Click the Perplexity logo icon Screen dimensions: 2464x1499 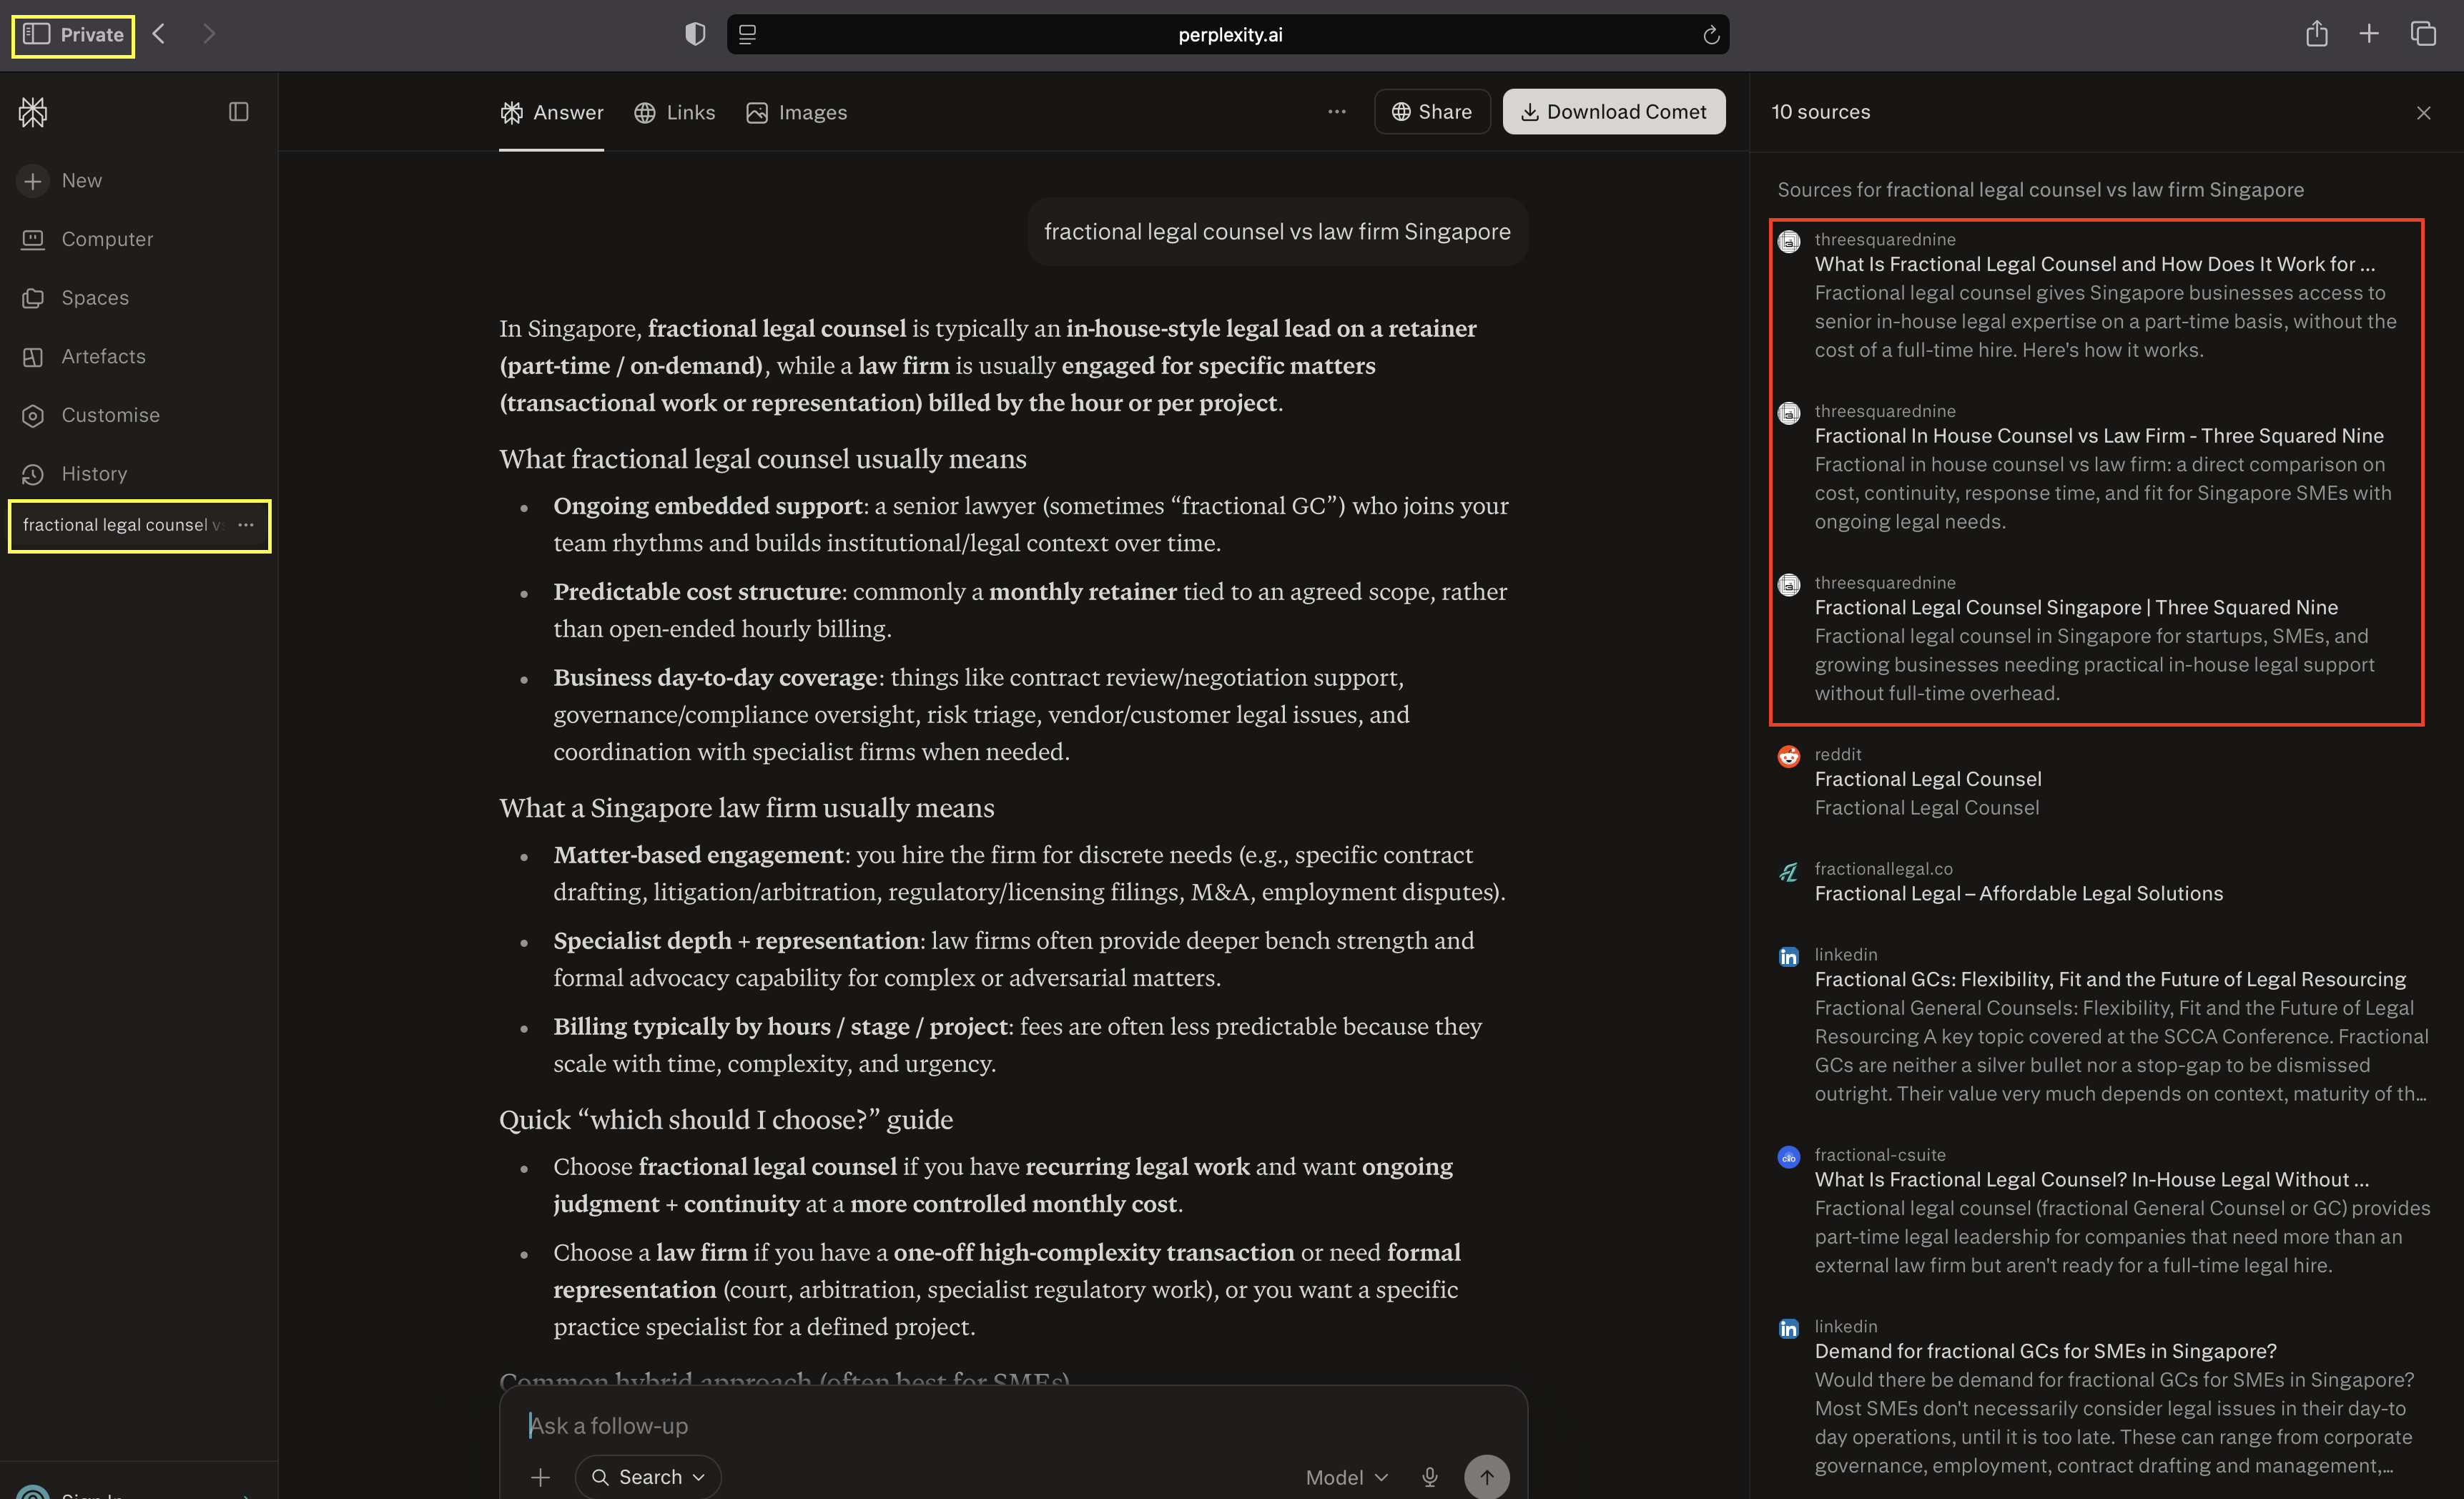33,112
